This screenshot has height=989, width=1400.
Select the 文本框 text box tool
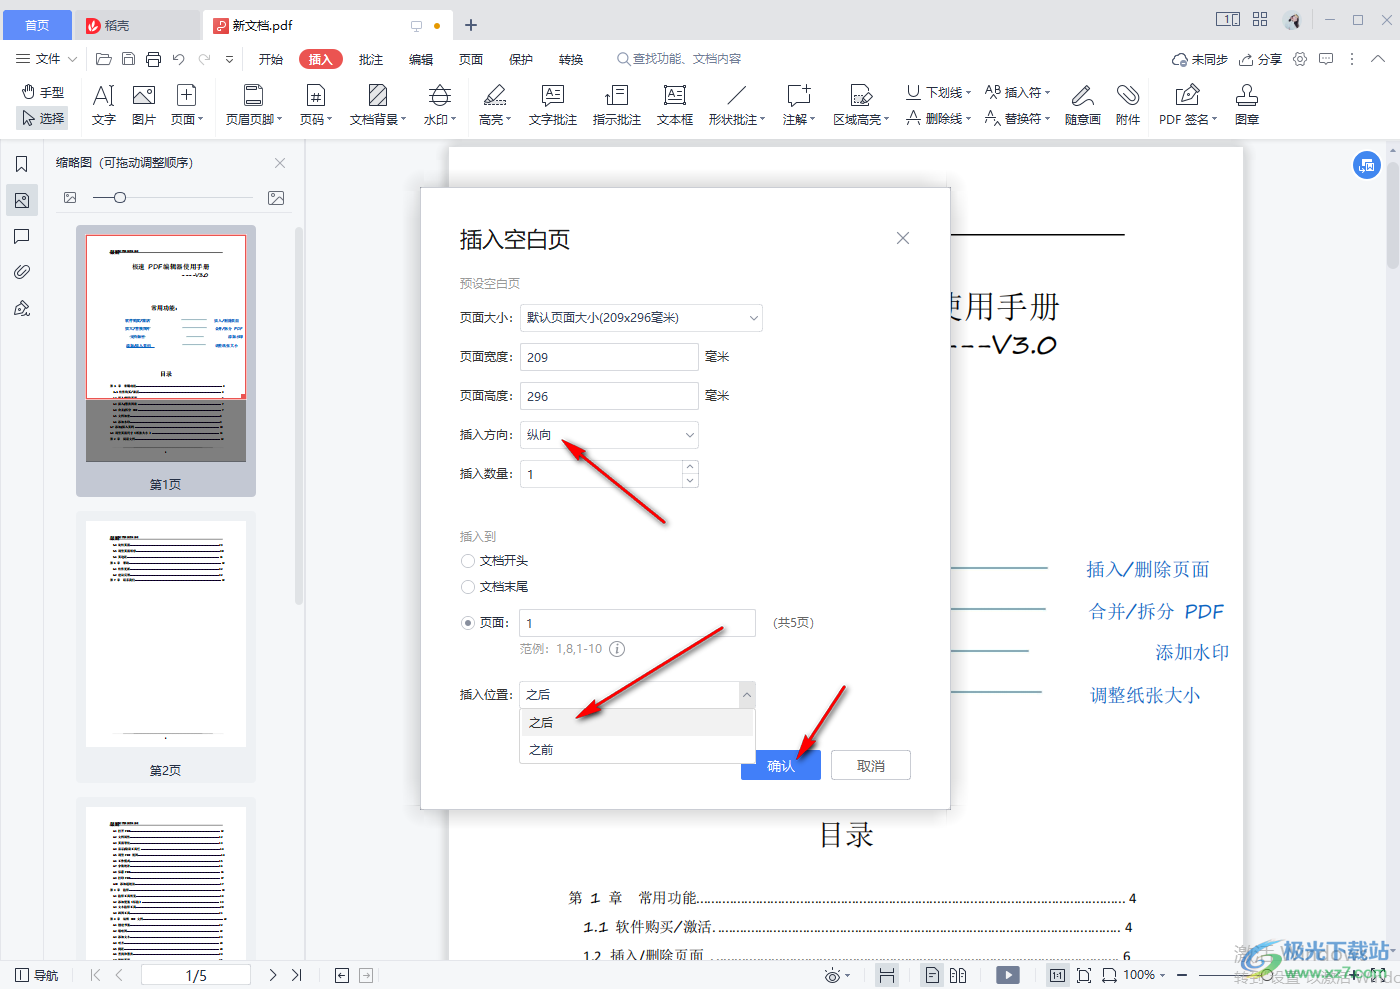click(x=675, y=105)
